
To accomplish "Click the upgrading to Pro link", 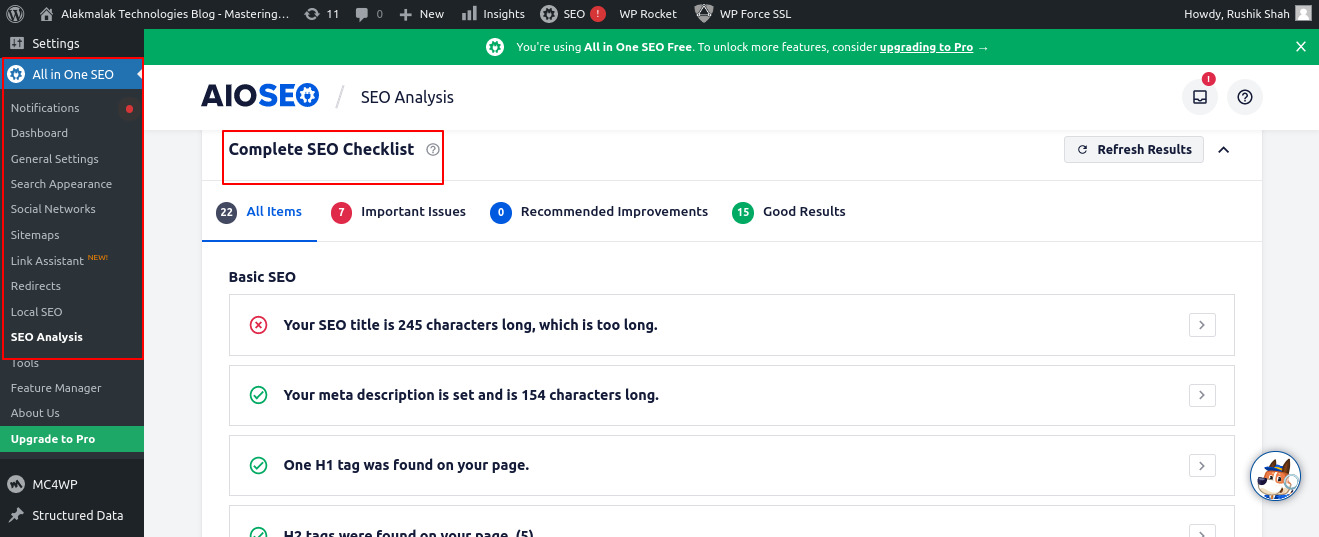I will point(926,47).
